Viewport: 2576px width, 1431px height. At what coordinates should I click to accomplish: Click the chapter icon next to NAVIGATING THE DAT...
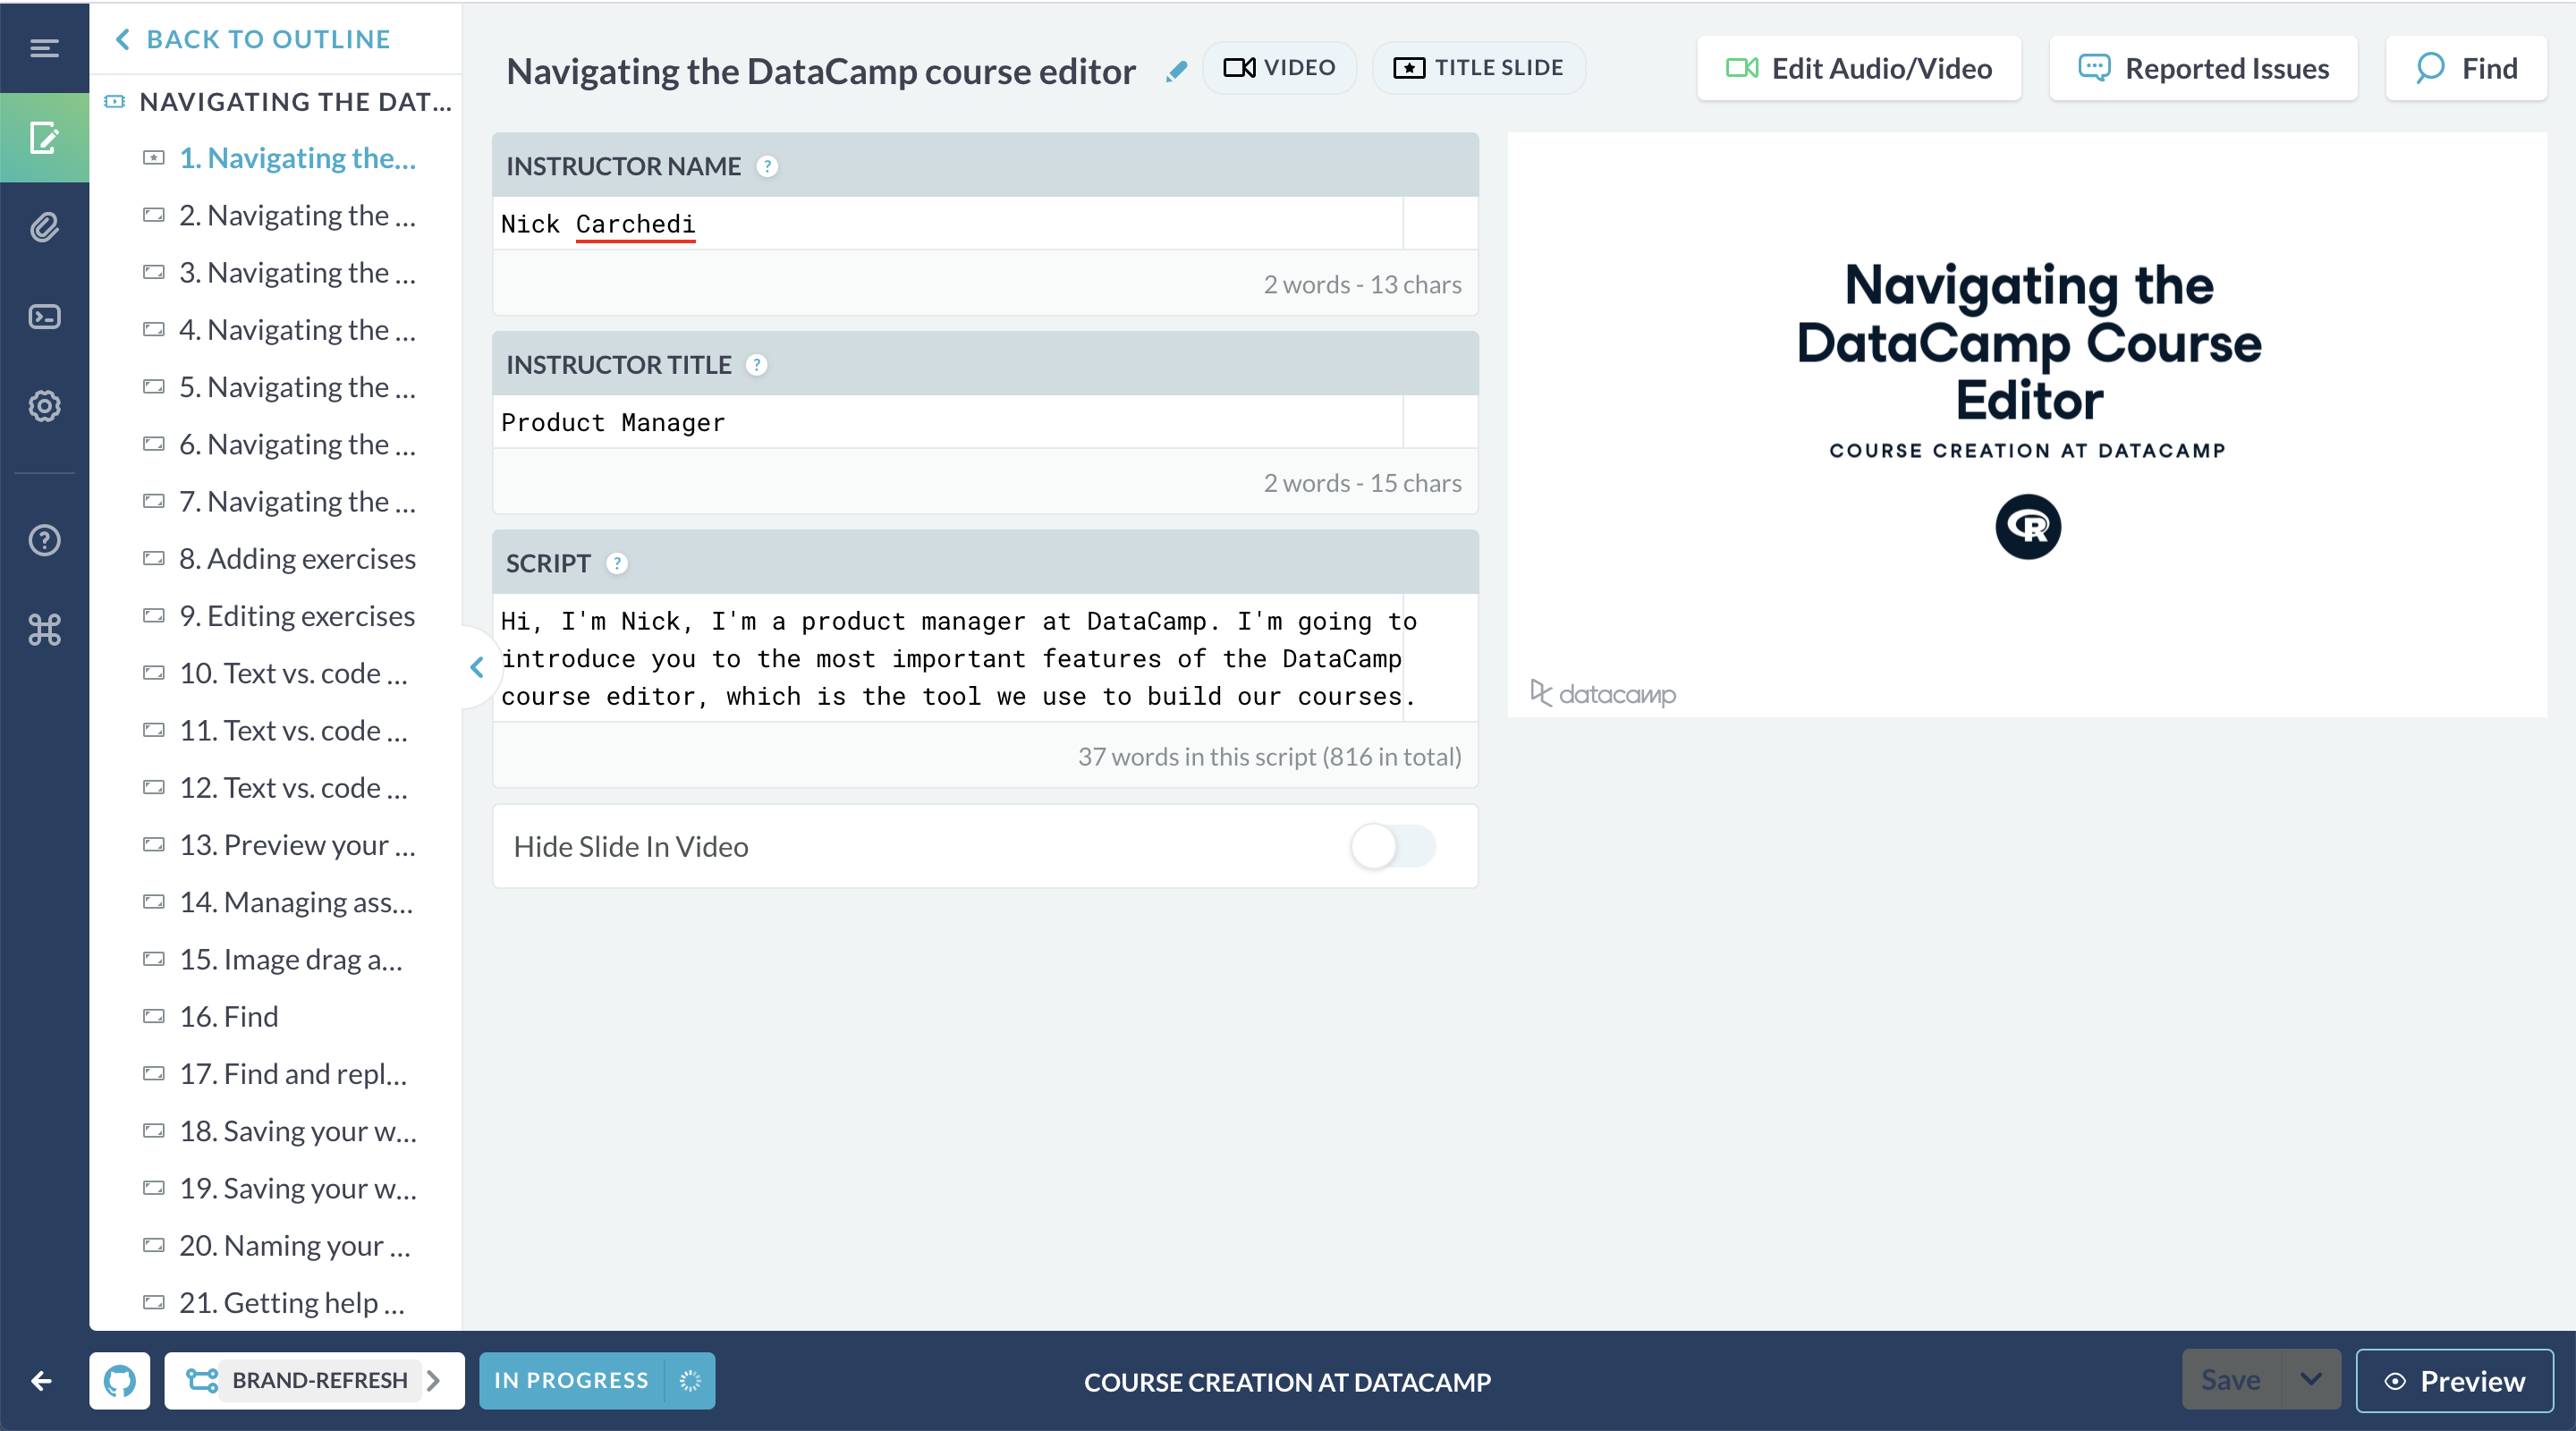coord(115,101)
